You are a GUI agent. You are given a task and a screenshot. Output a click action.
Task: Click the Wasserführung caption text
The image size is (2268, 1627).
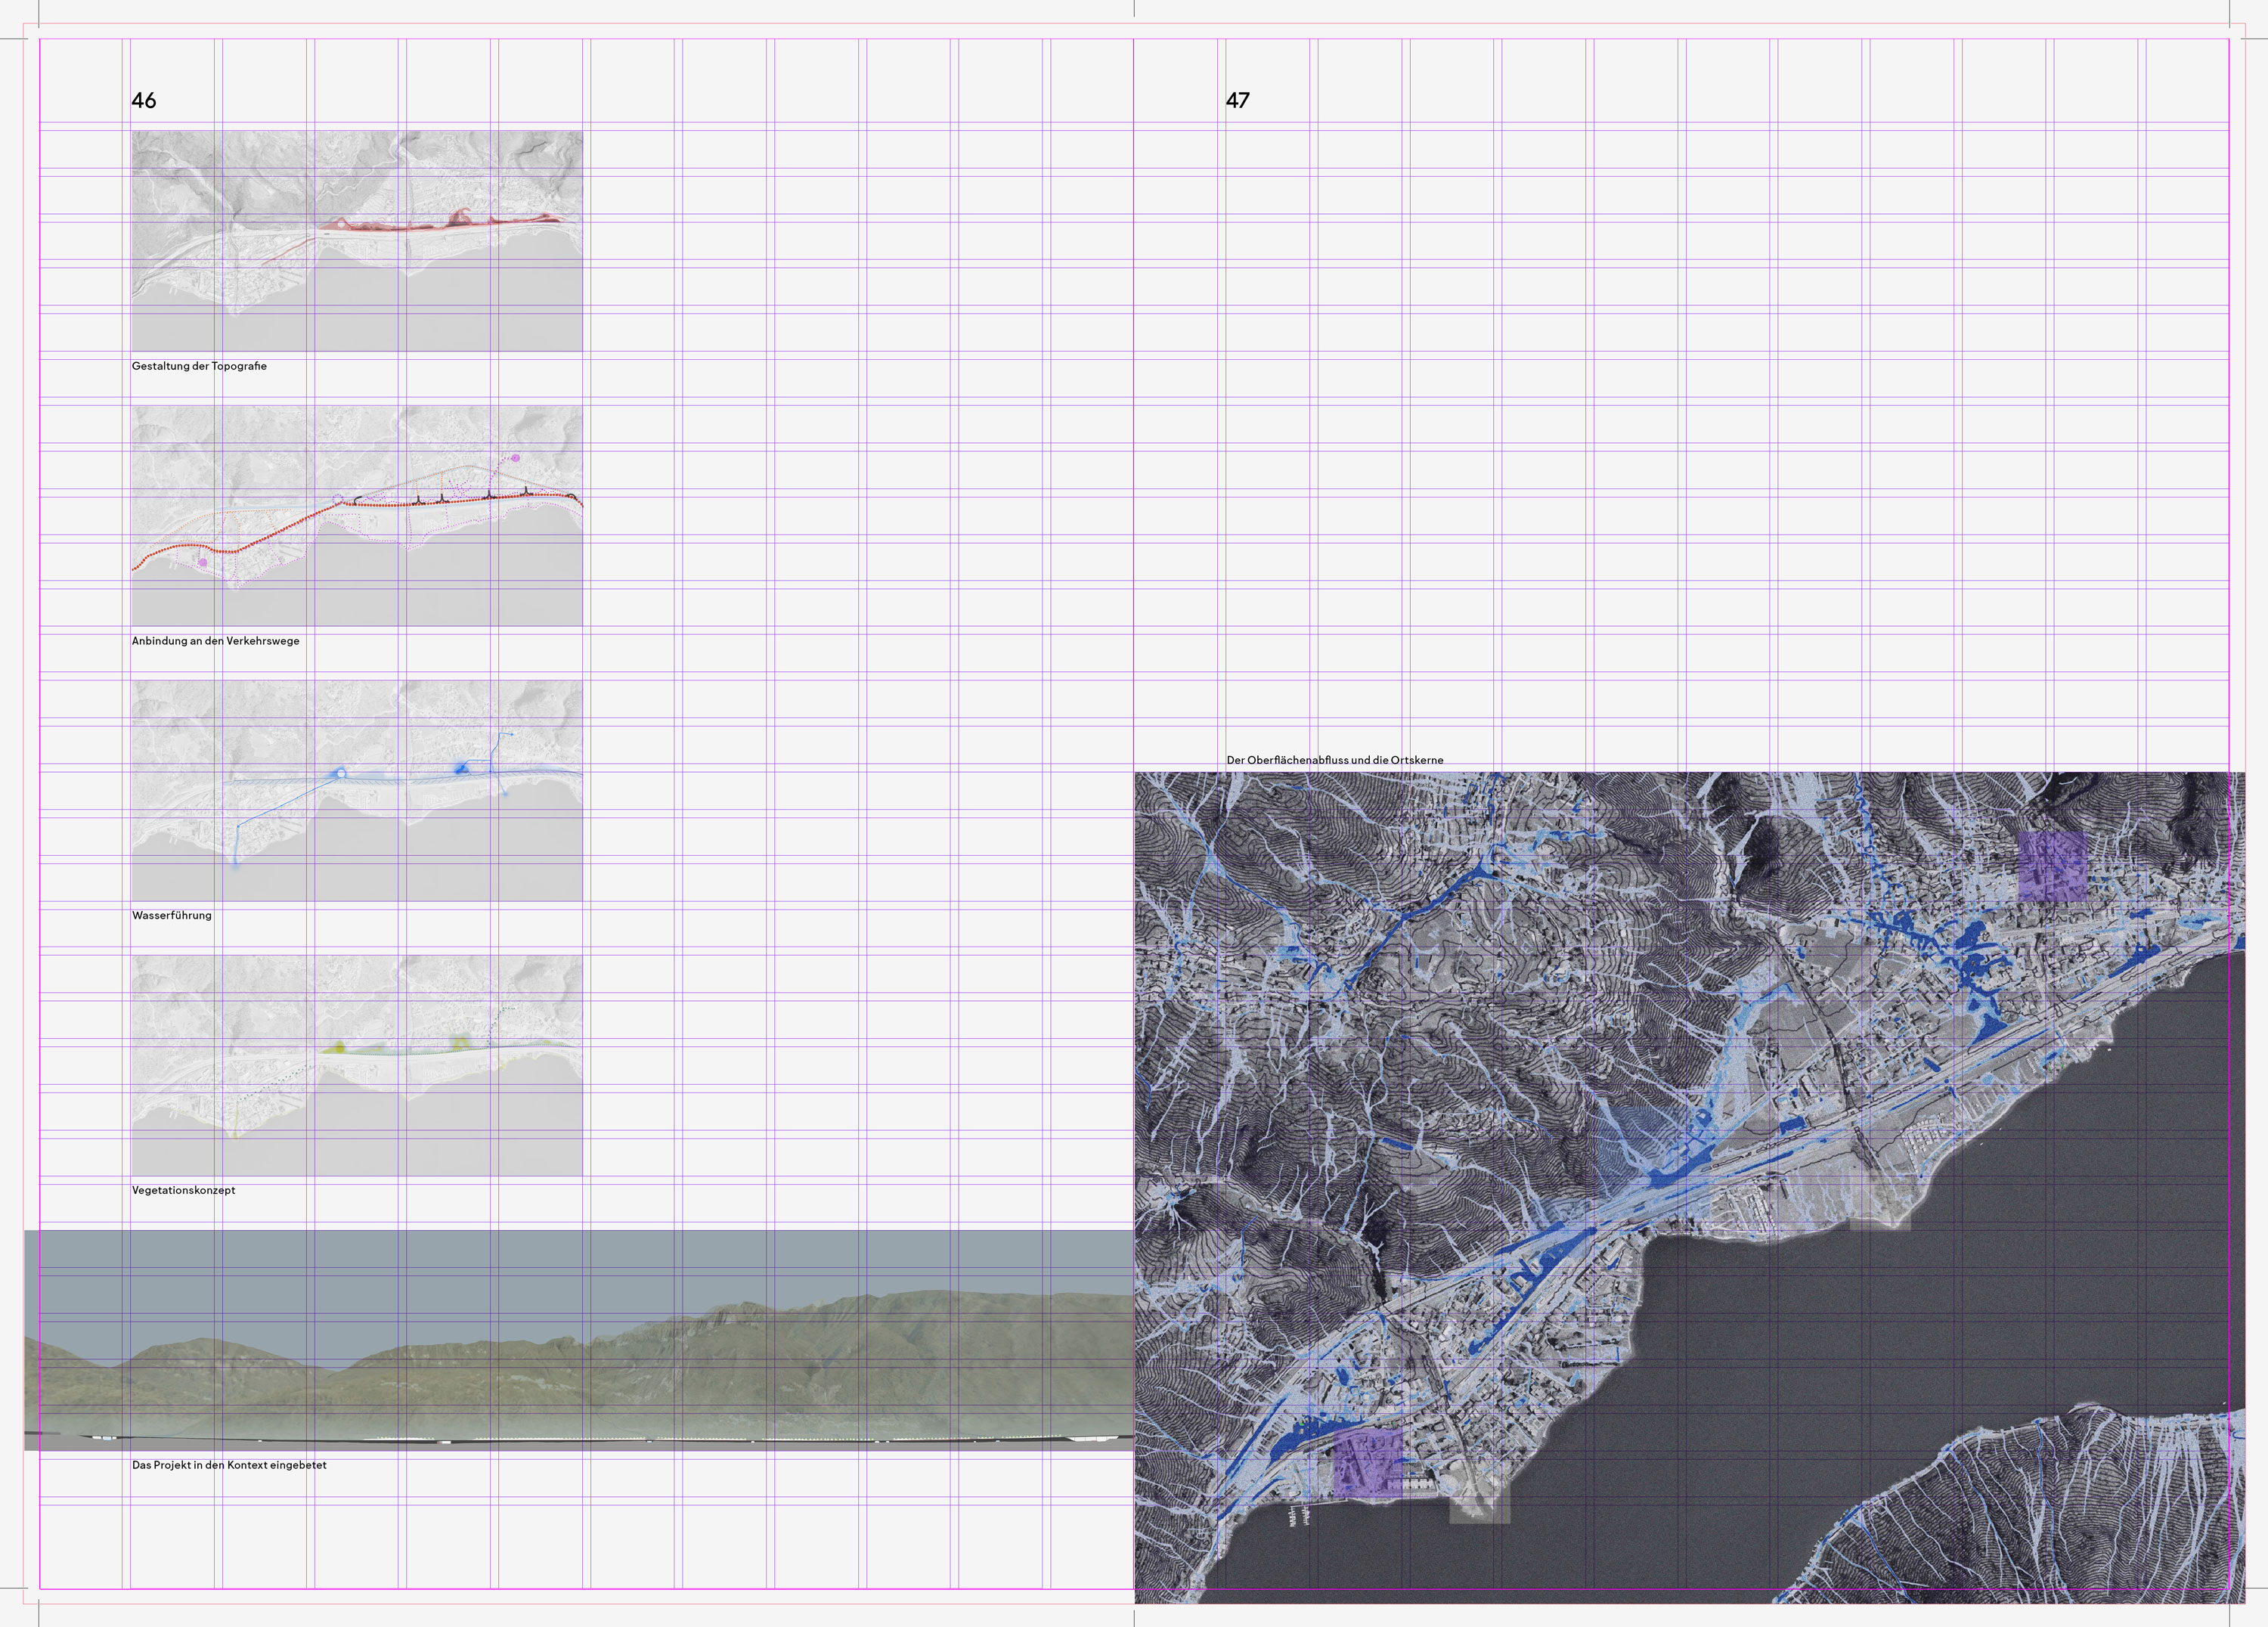172,915
